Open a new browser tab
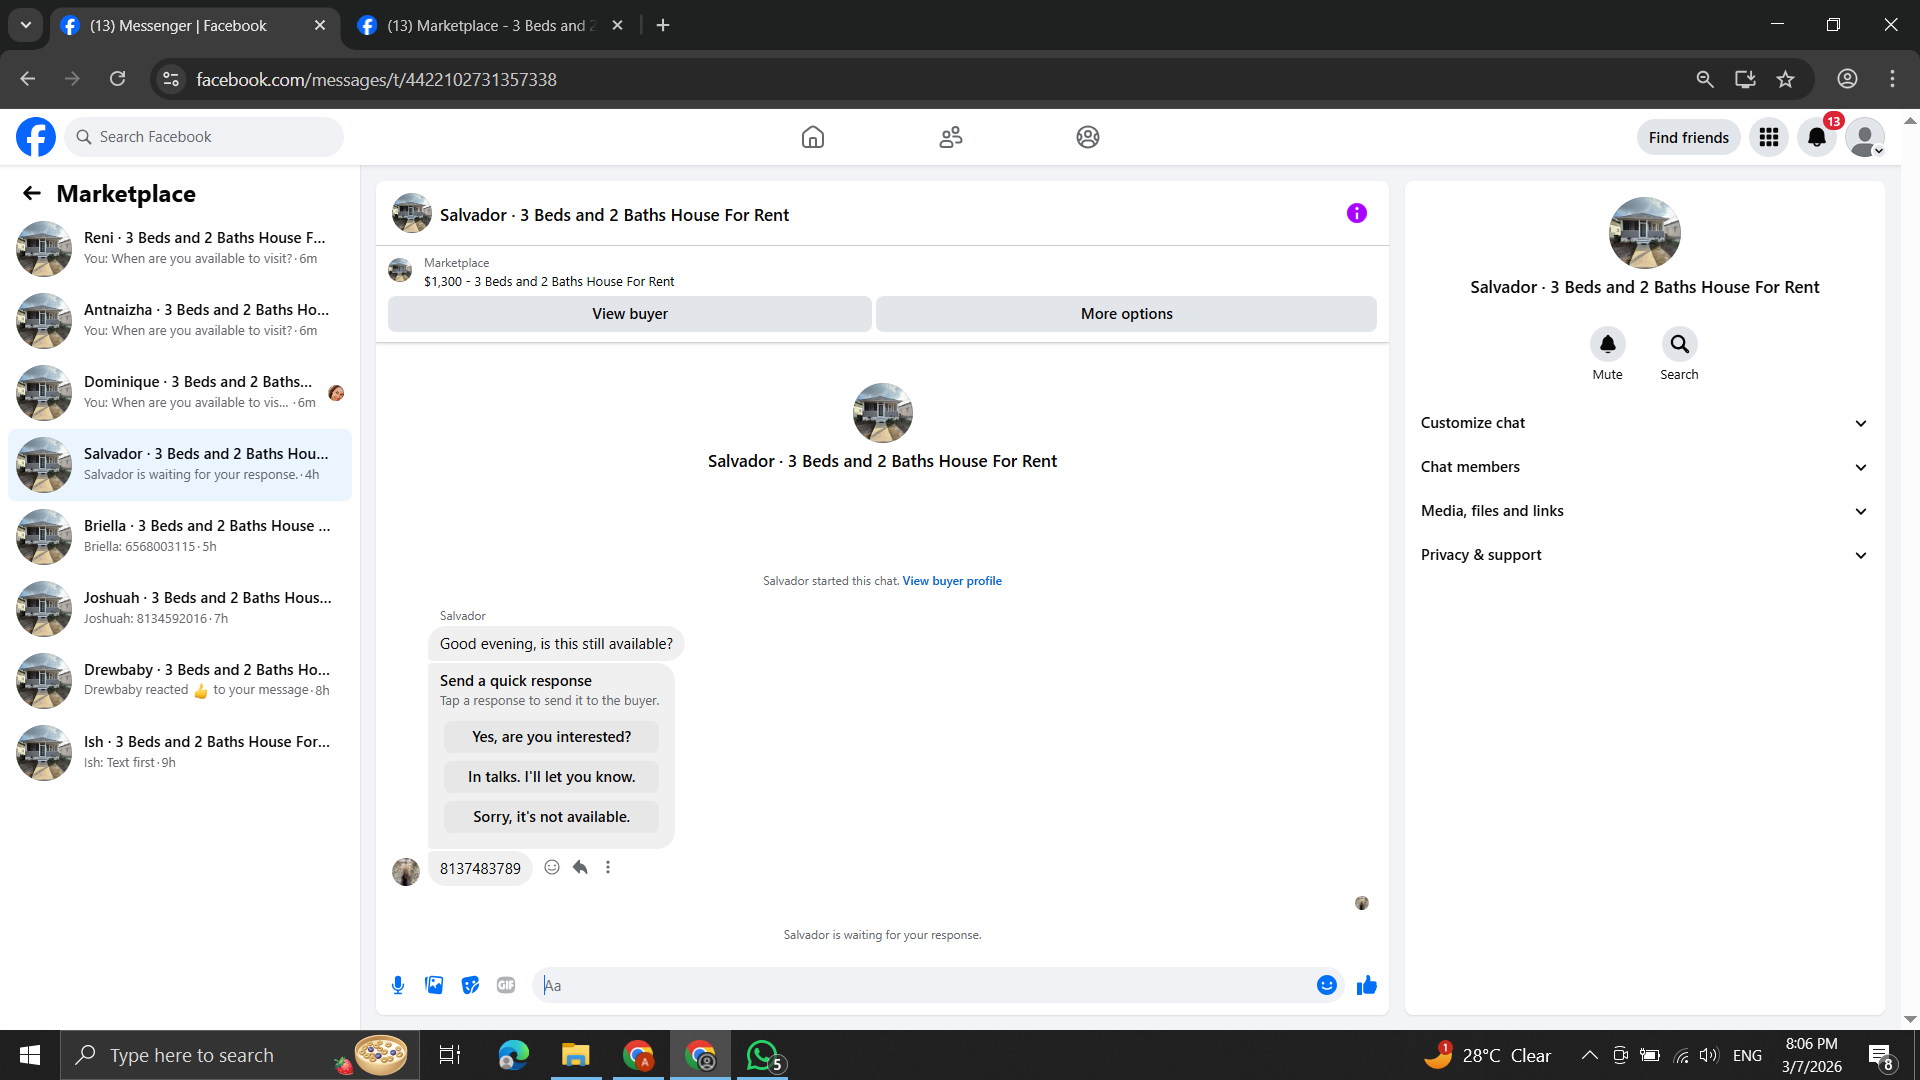 coord(663,25)
